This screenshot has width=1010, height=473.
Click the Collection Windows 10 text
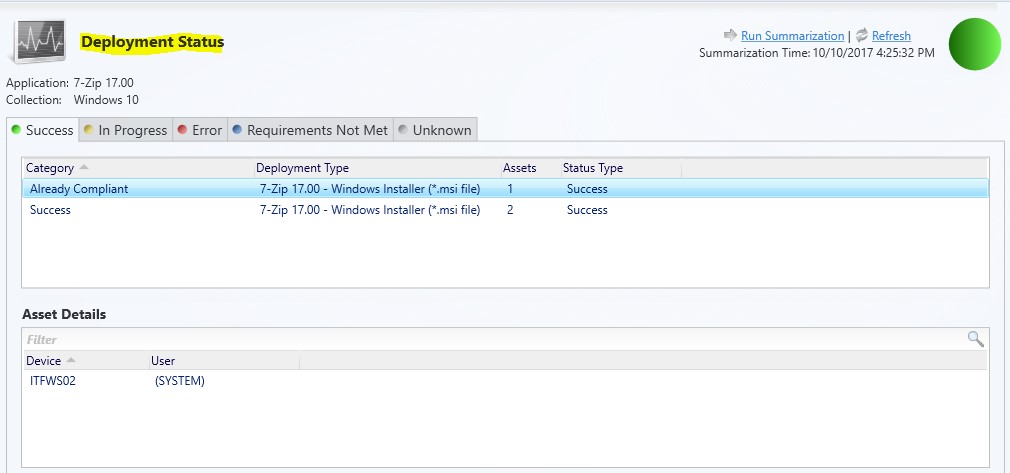click(x=72, y=100)
